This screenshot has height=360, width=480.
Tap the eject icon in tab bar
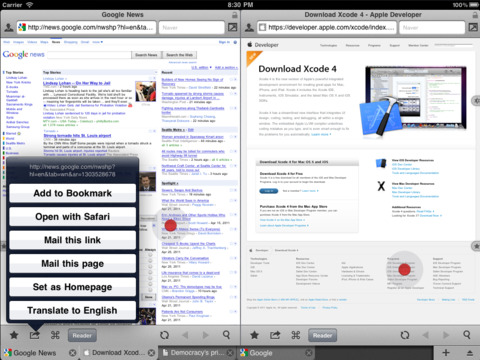pos(470,353)
